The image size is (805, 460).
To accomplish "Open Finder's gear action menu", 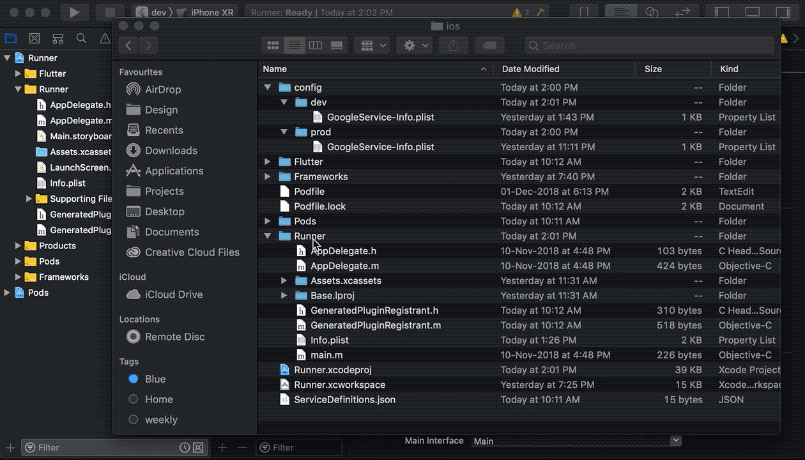I will 415,46.
